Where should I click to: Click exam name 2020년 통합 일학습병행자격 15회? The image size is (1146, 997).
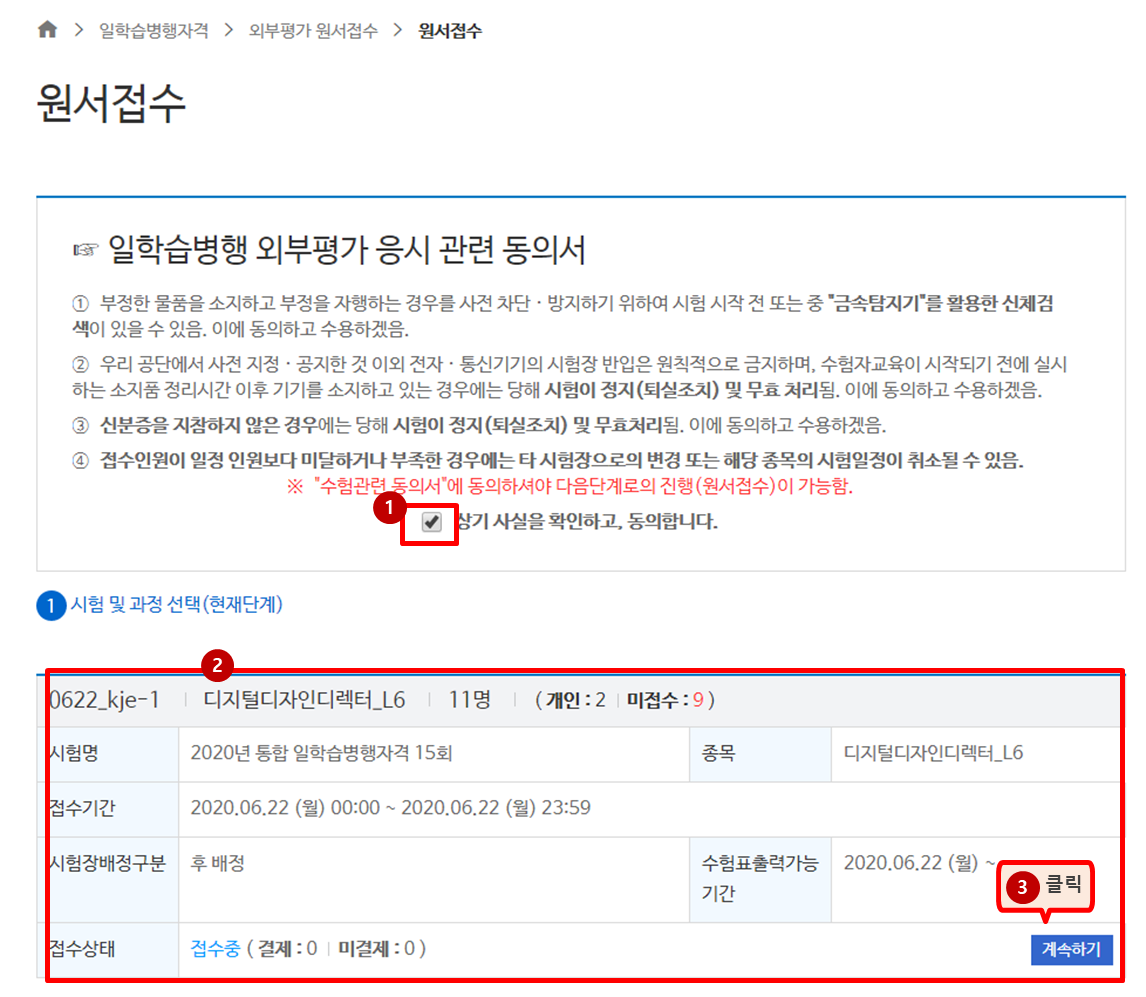point(322,753)
